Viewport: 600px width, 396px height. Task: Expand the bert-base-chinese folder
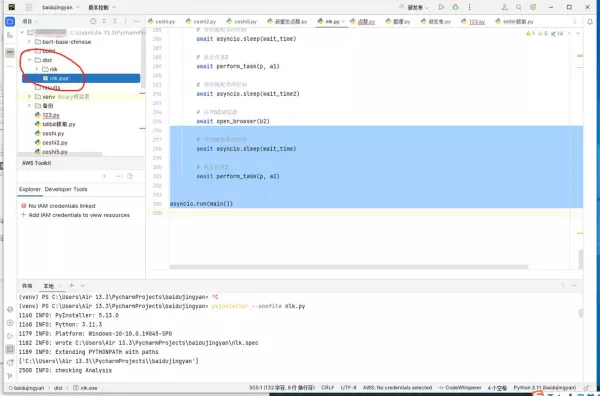point(29,41)
